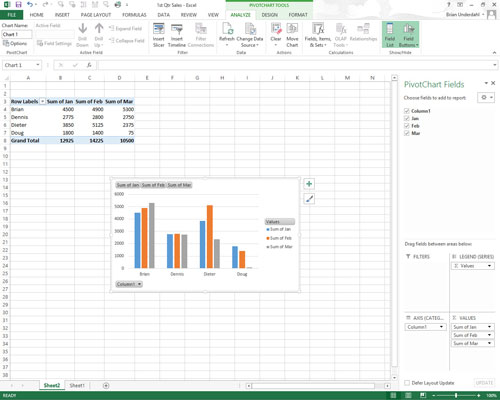Open Chart Styles paintbrush button
The image size is (500, 400).
point(309,199)
